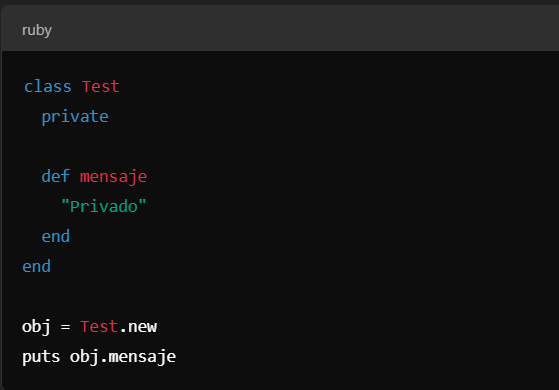This screenshot has height=390, width=559.
Task: Click the ruby language label
Action: [x=37, y=30]
